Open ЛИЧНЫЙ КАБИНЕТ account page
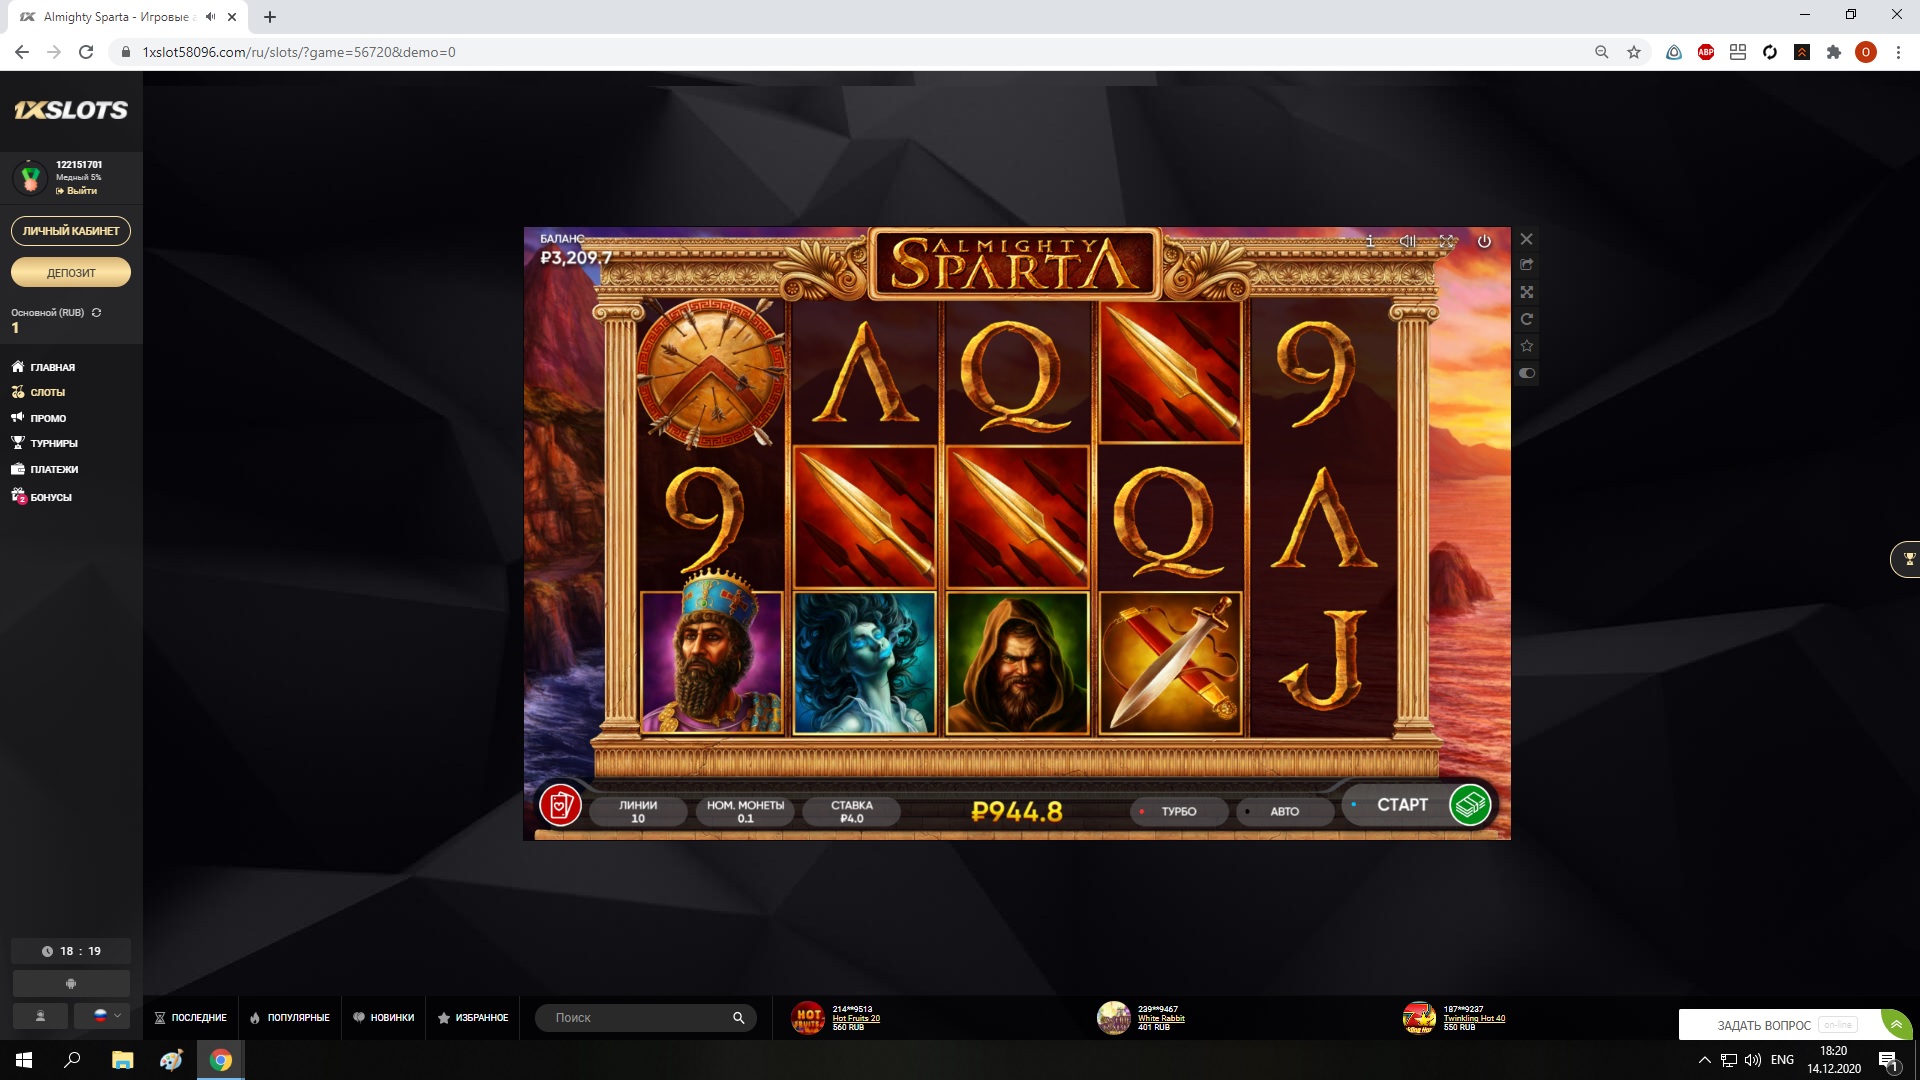 [71, 231]
